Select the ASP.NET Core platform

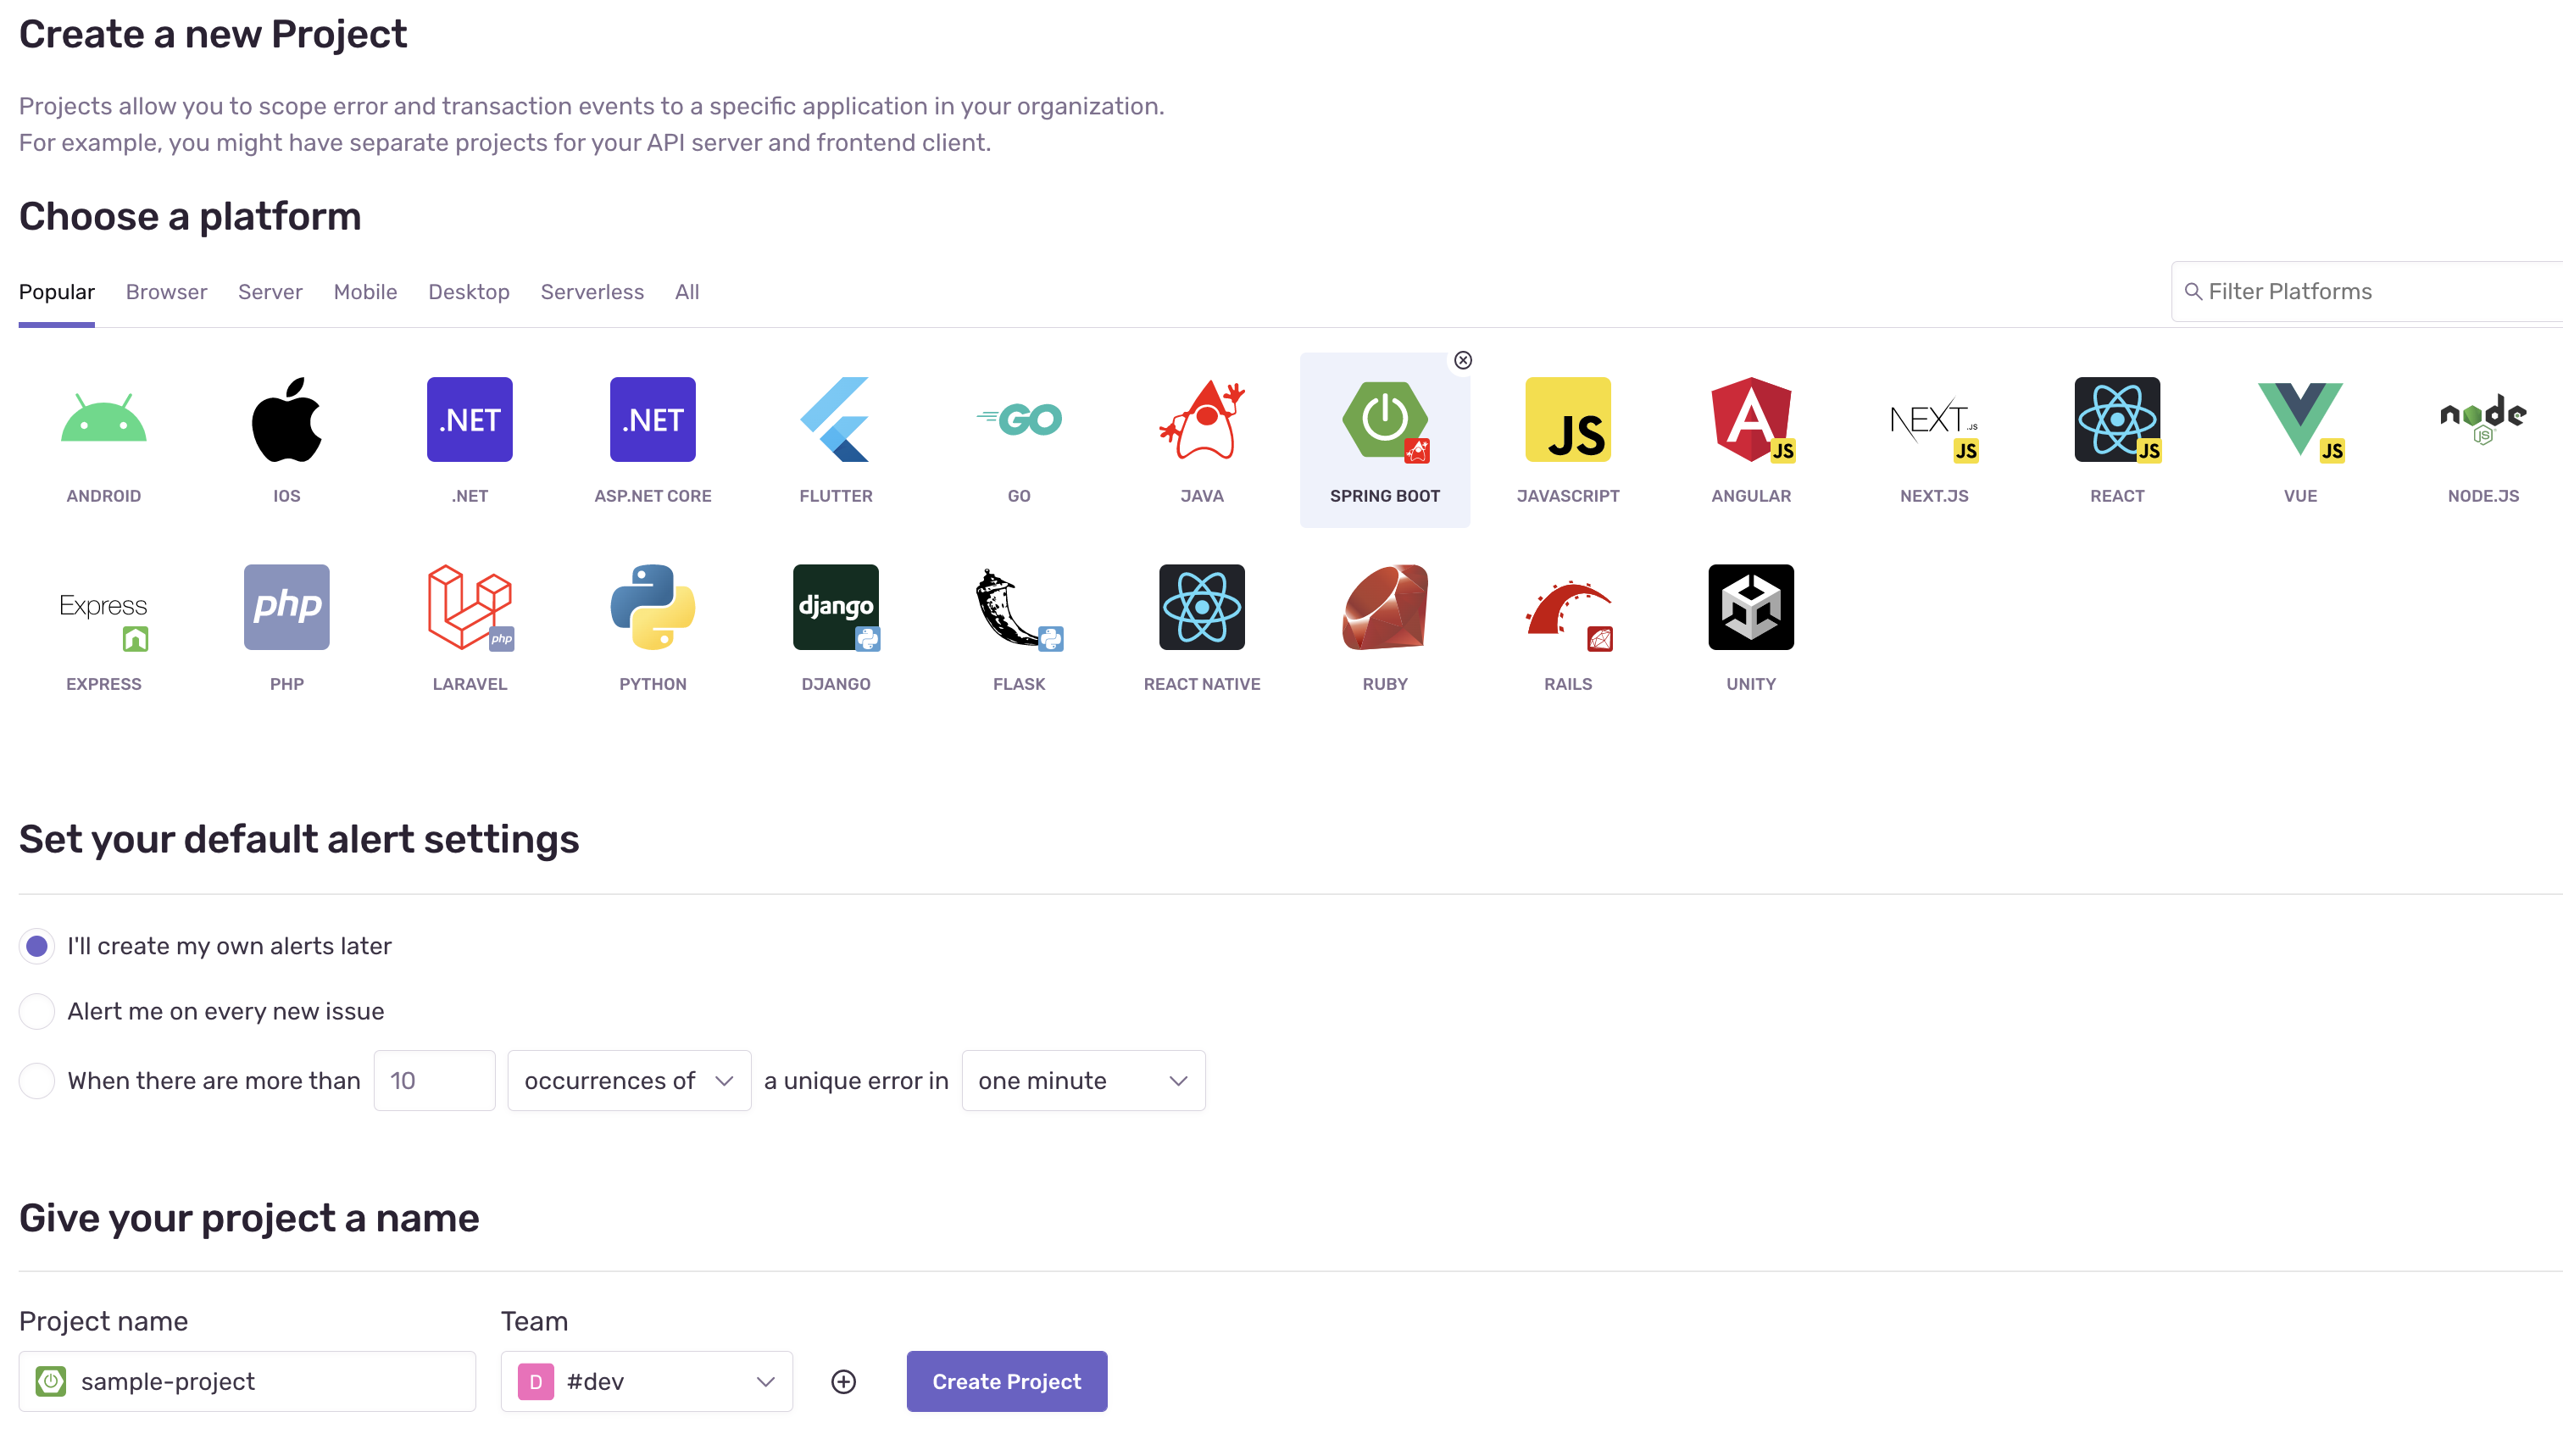point(652,419)
